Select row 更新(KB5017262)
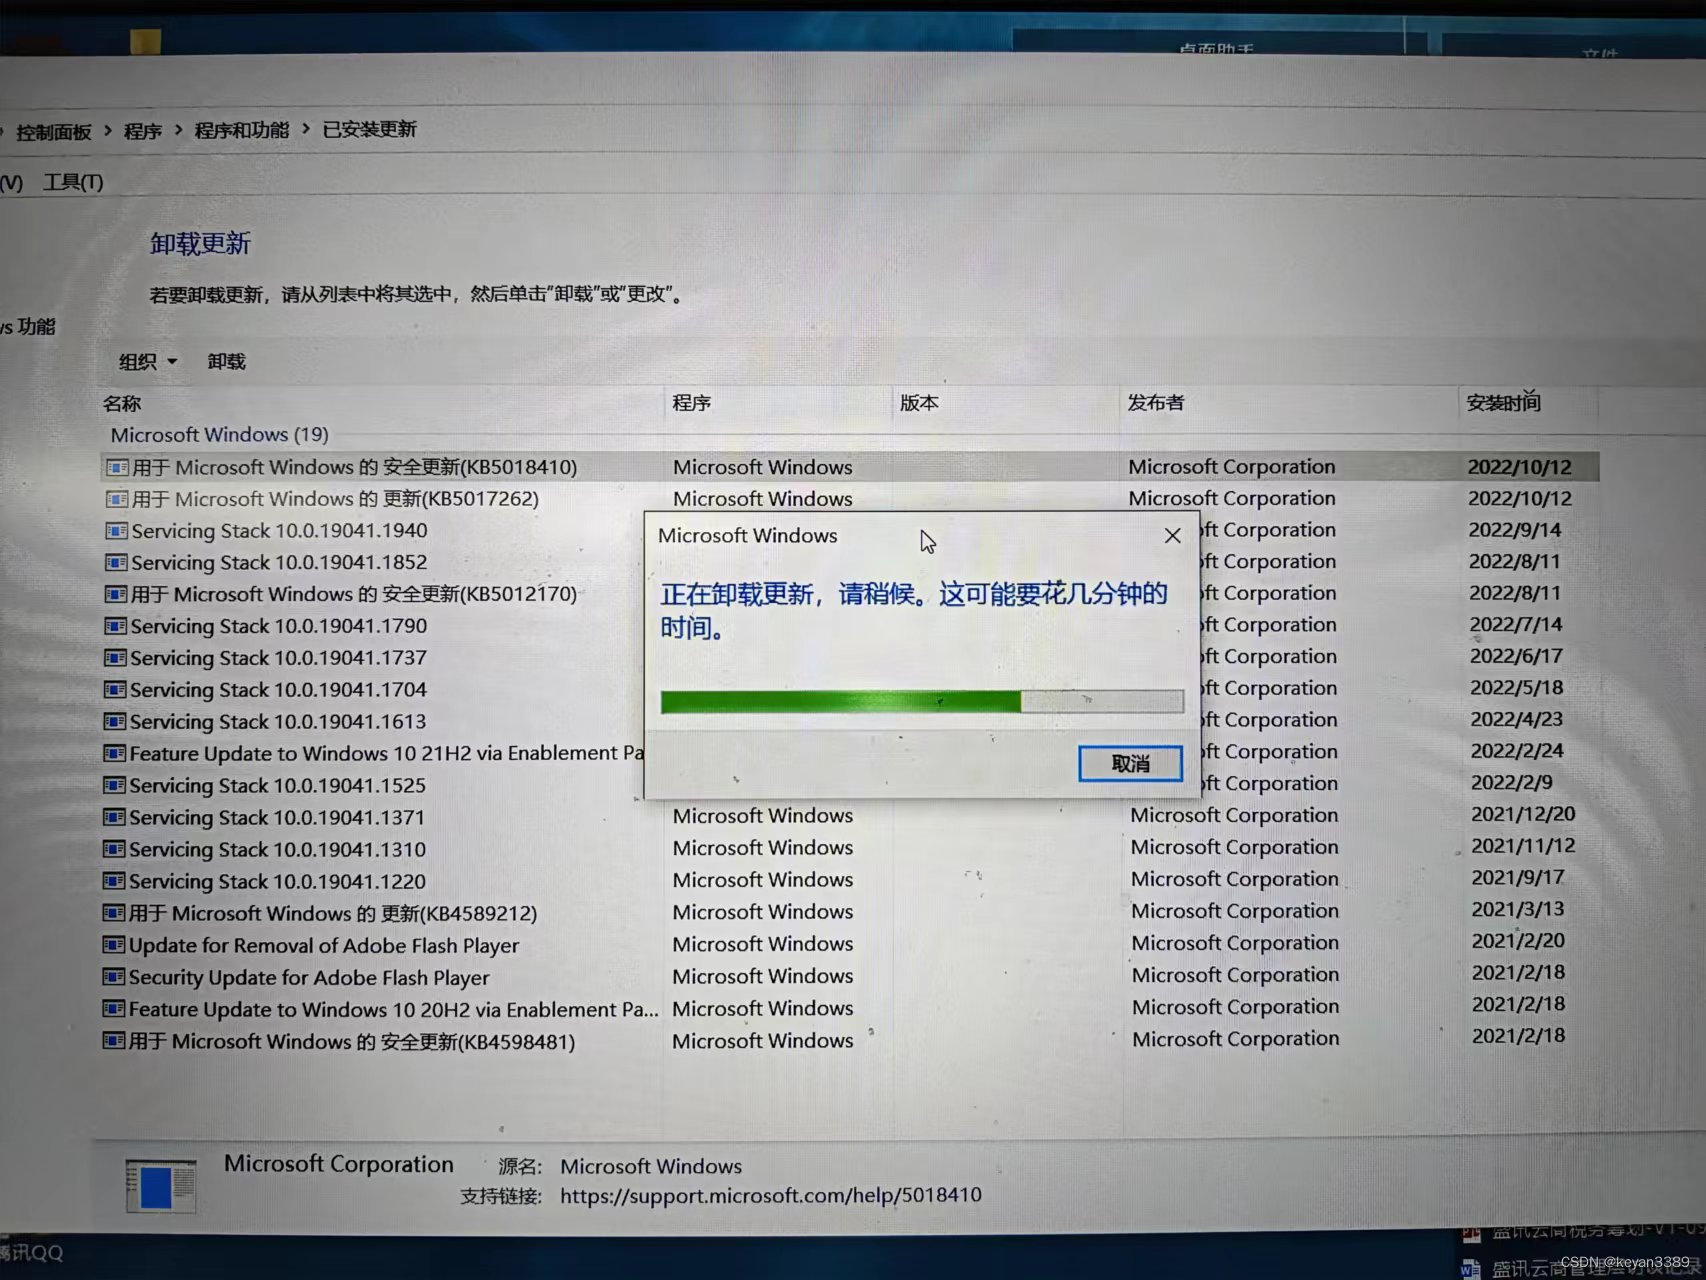Image resolution: width=1706 pixels, height=1280 pixels. click(850, 499)
